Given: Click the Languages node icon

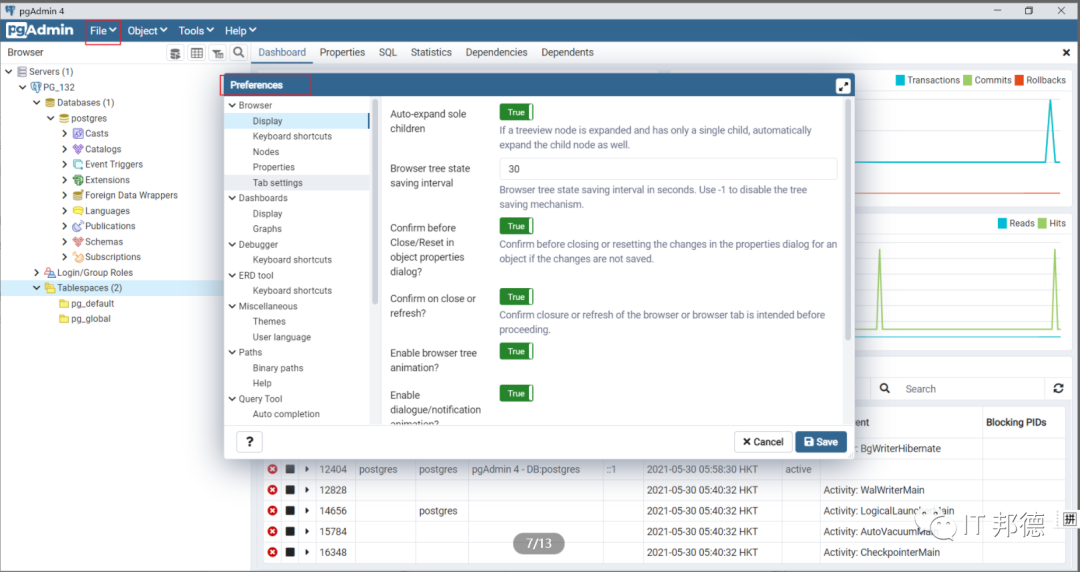Looking at the screenshot, I should pos(78,211).
